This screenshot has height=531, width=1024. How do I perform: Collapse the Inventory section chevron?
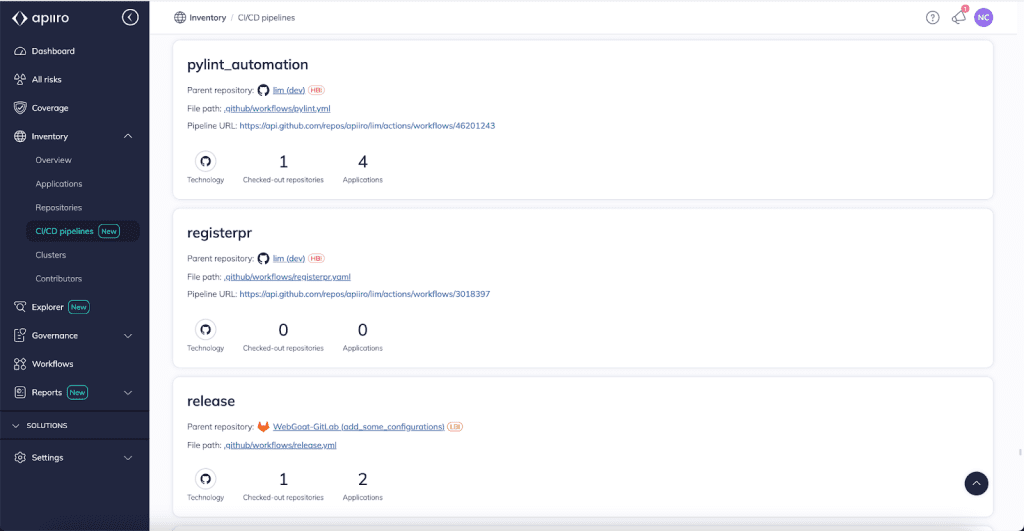pos(128,136)
